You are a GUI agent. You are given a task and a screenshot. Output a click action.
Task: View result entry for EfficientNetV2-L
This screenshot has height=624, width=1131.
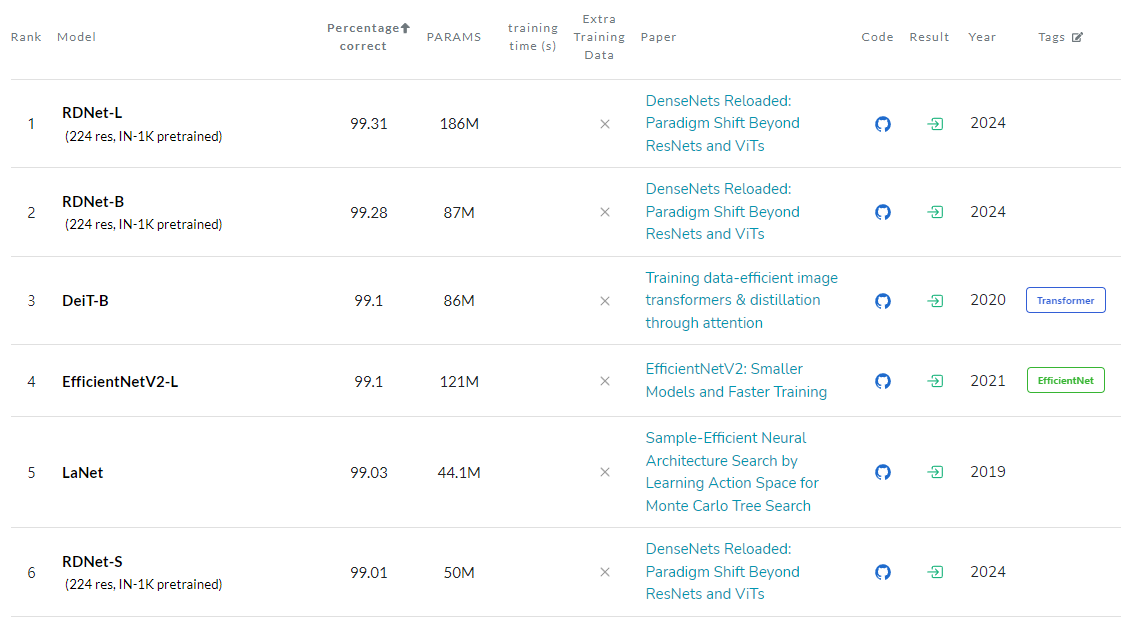[x=935, y=381]
